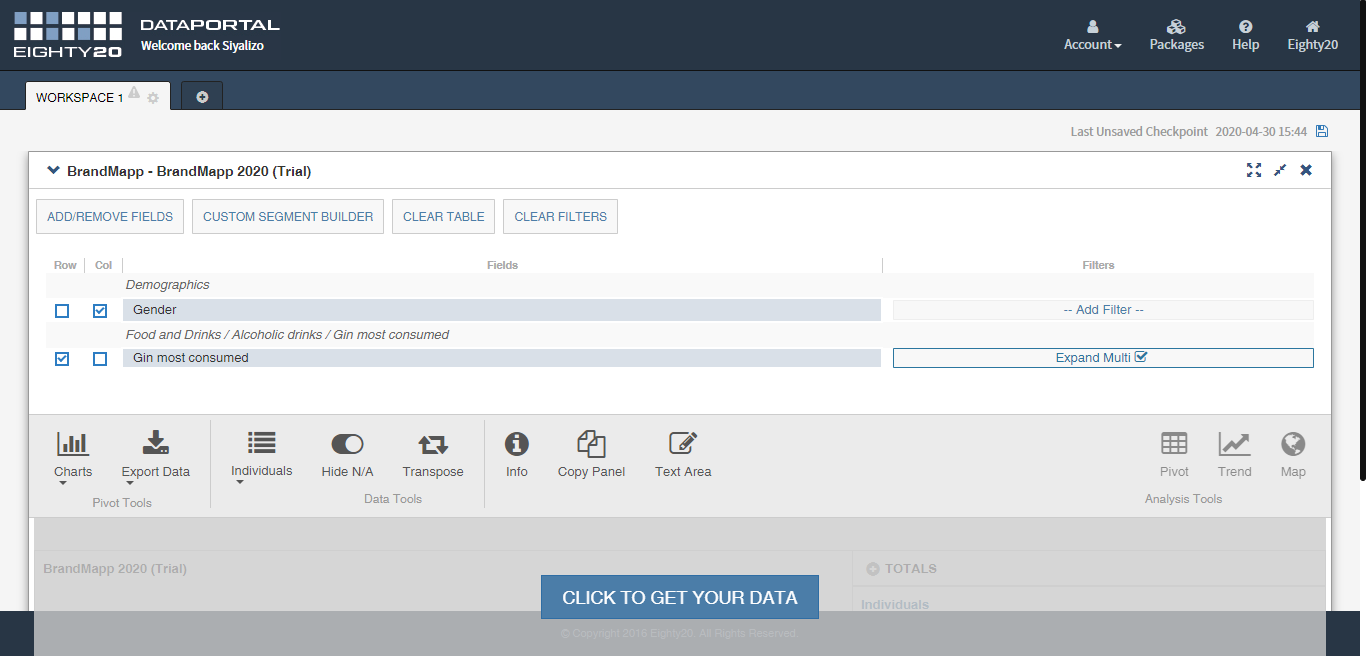Click the Transpose icon
The height and width of the screenshot is (656, 1366).
pyautogui.click(x=433, y=444)
